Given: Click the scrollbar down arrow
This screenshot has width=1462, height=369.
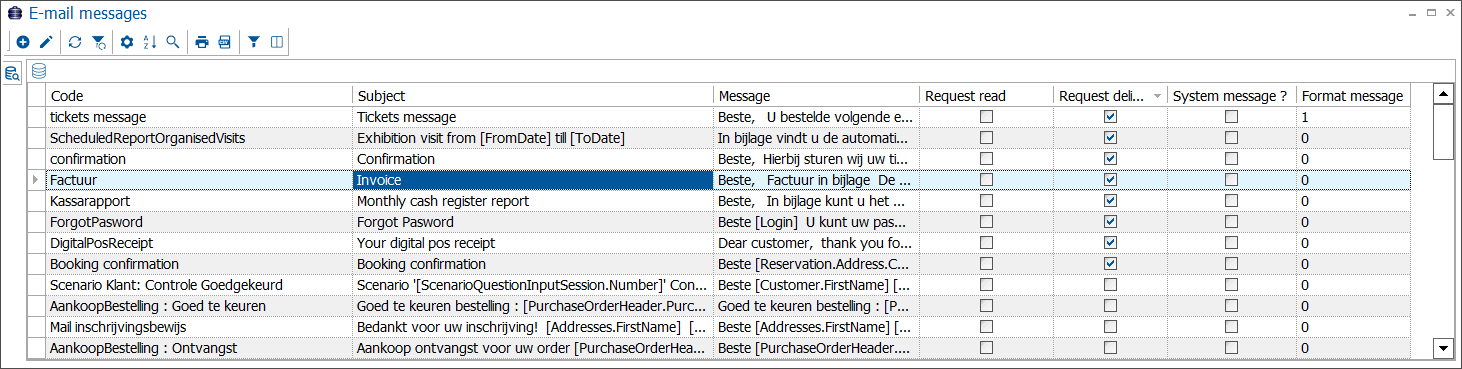Looking at the screenshot, I should pos(1443,348).
